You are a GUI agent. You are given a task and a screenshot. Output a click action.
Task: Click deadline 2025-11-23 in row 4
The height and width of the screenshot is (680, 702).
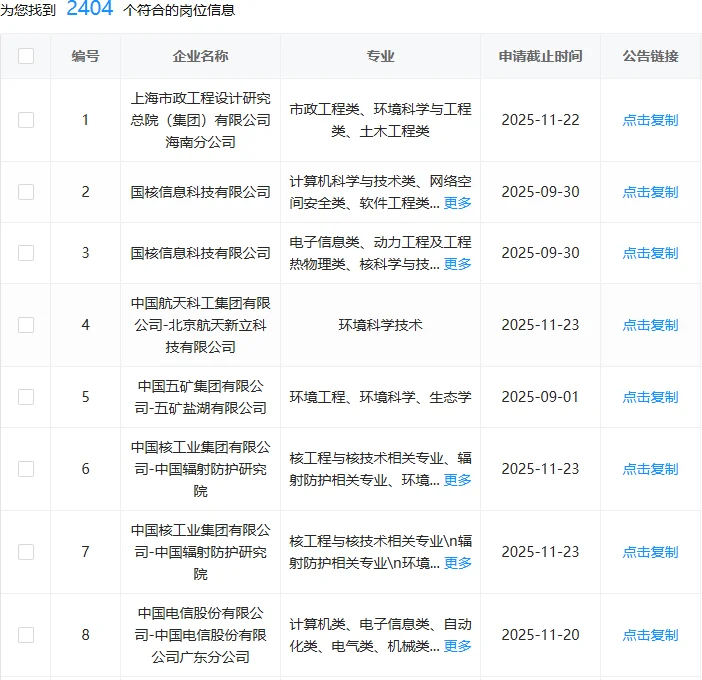point(540,325)
